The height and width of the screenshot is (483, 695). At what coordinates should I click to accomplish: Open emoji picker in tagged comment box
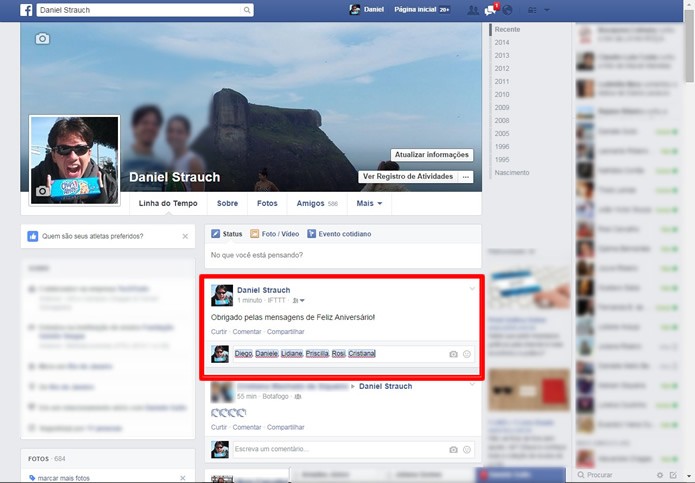467,354
